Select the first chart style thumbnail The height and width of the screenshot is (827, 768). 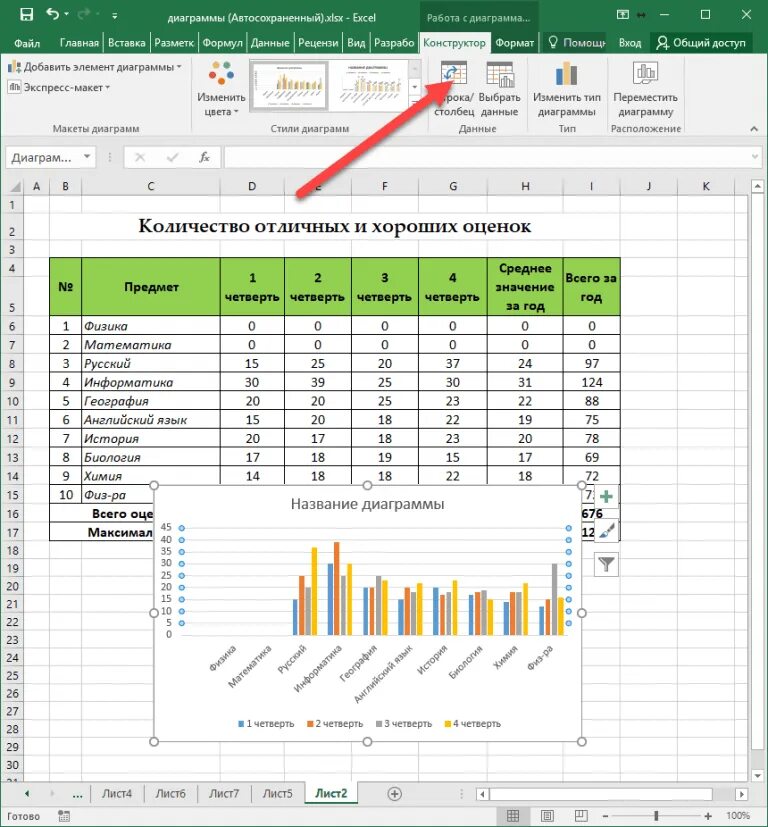(x=289, y=85)
